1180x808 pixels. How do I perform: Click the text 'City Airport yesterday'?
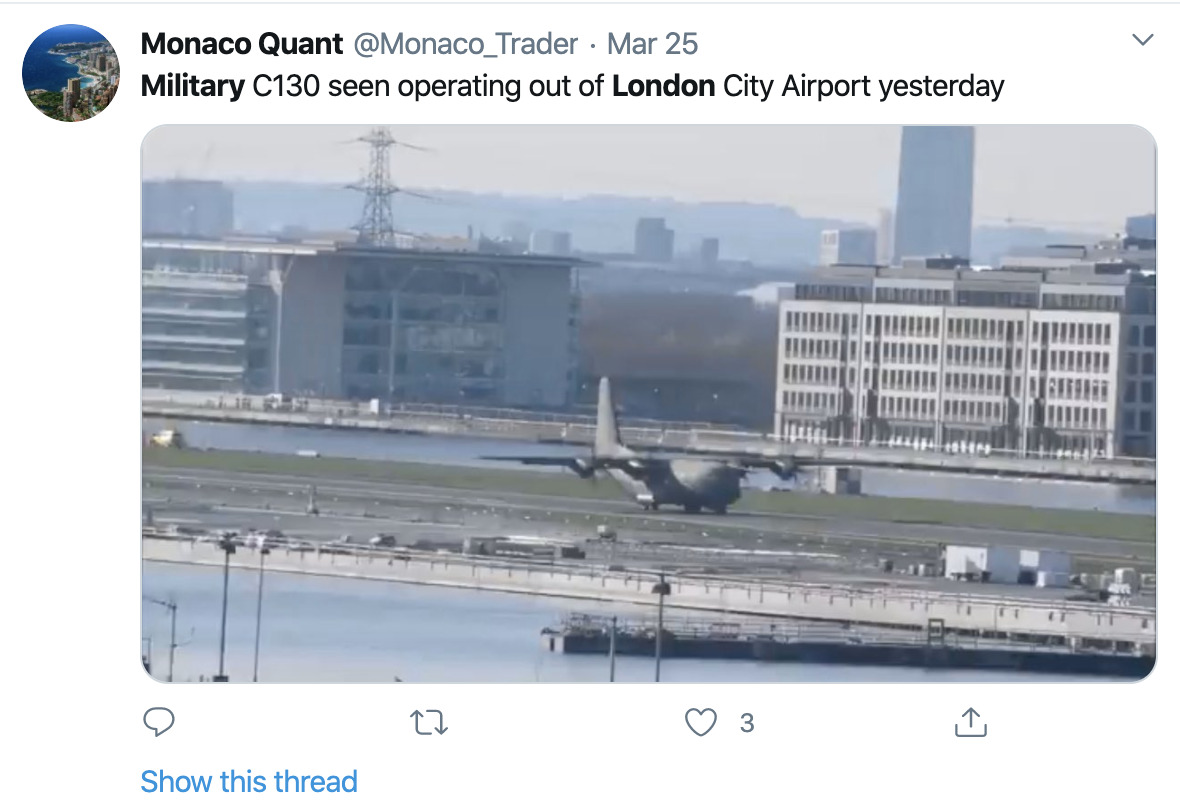(x=863, y=86)
